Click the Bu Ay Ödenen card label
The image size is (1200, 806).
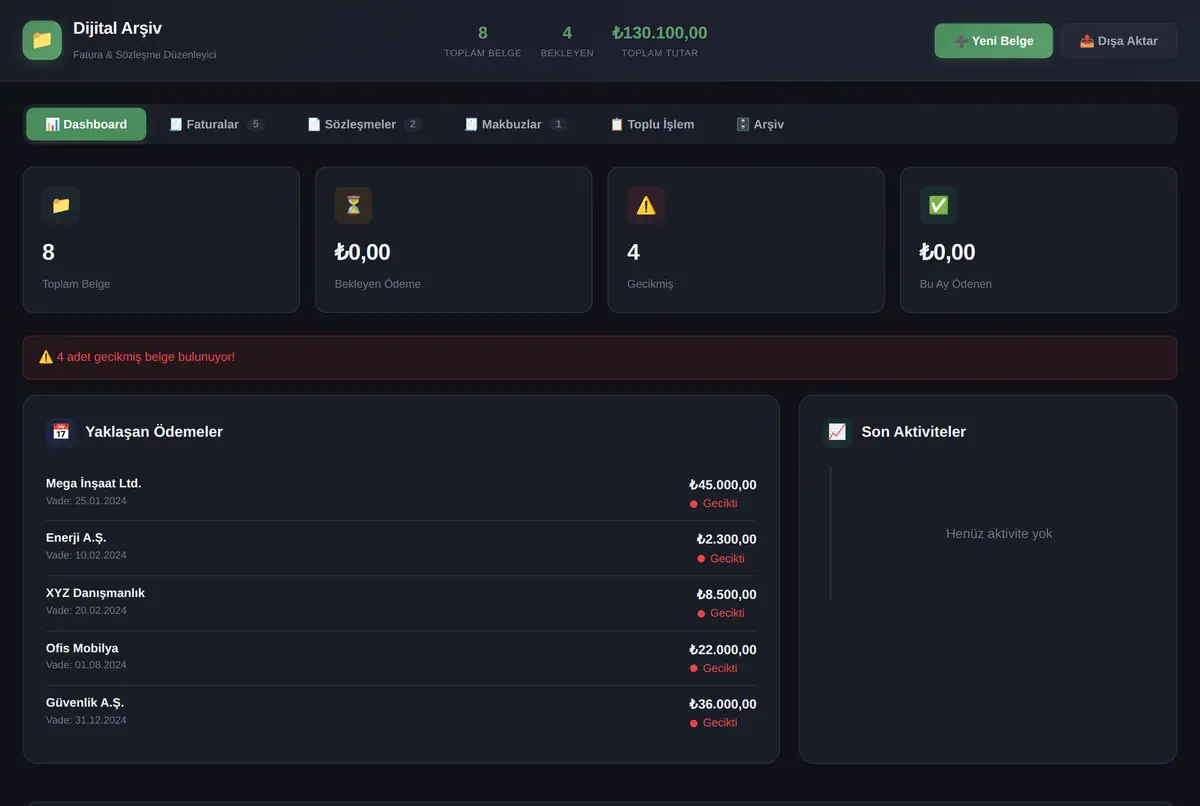click(x=956, y=284)
